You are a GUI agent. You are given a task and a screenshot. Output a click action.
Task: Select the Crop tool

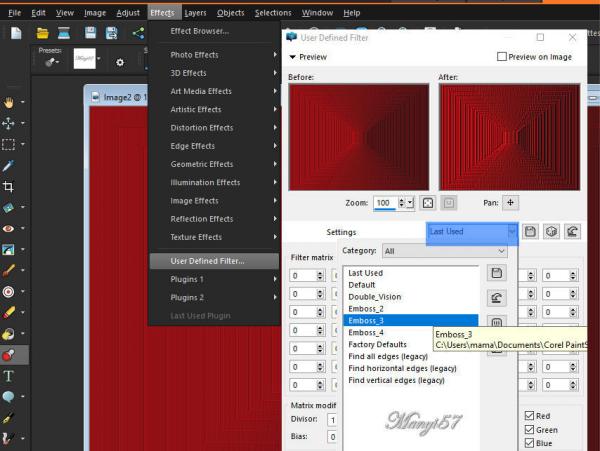pyautogui.click(x=10, y=186)
